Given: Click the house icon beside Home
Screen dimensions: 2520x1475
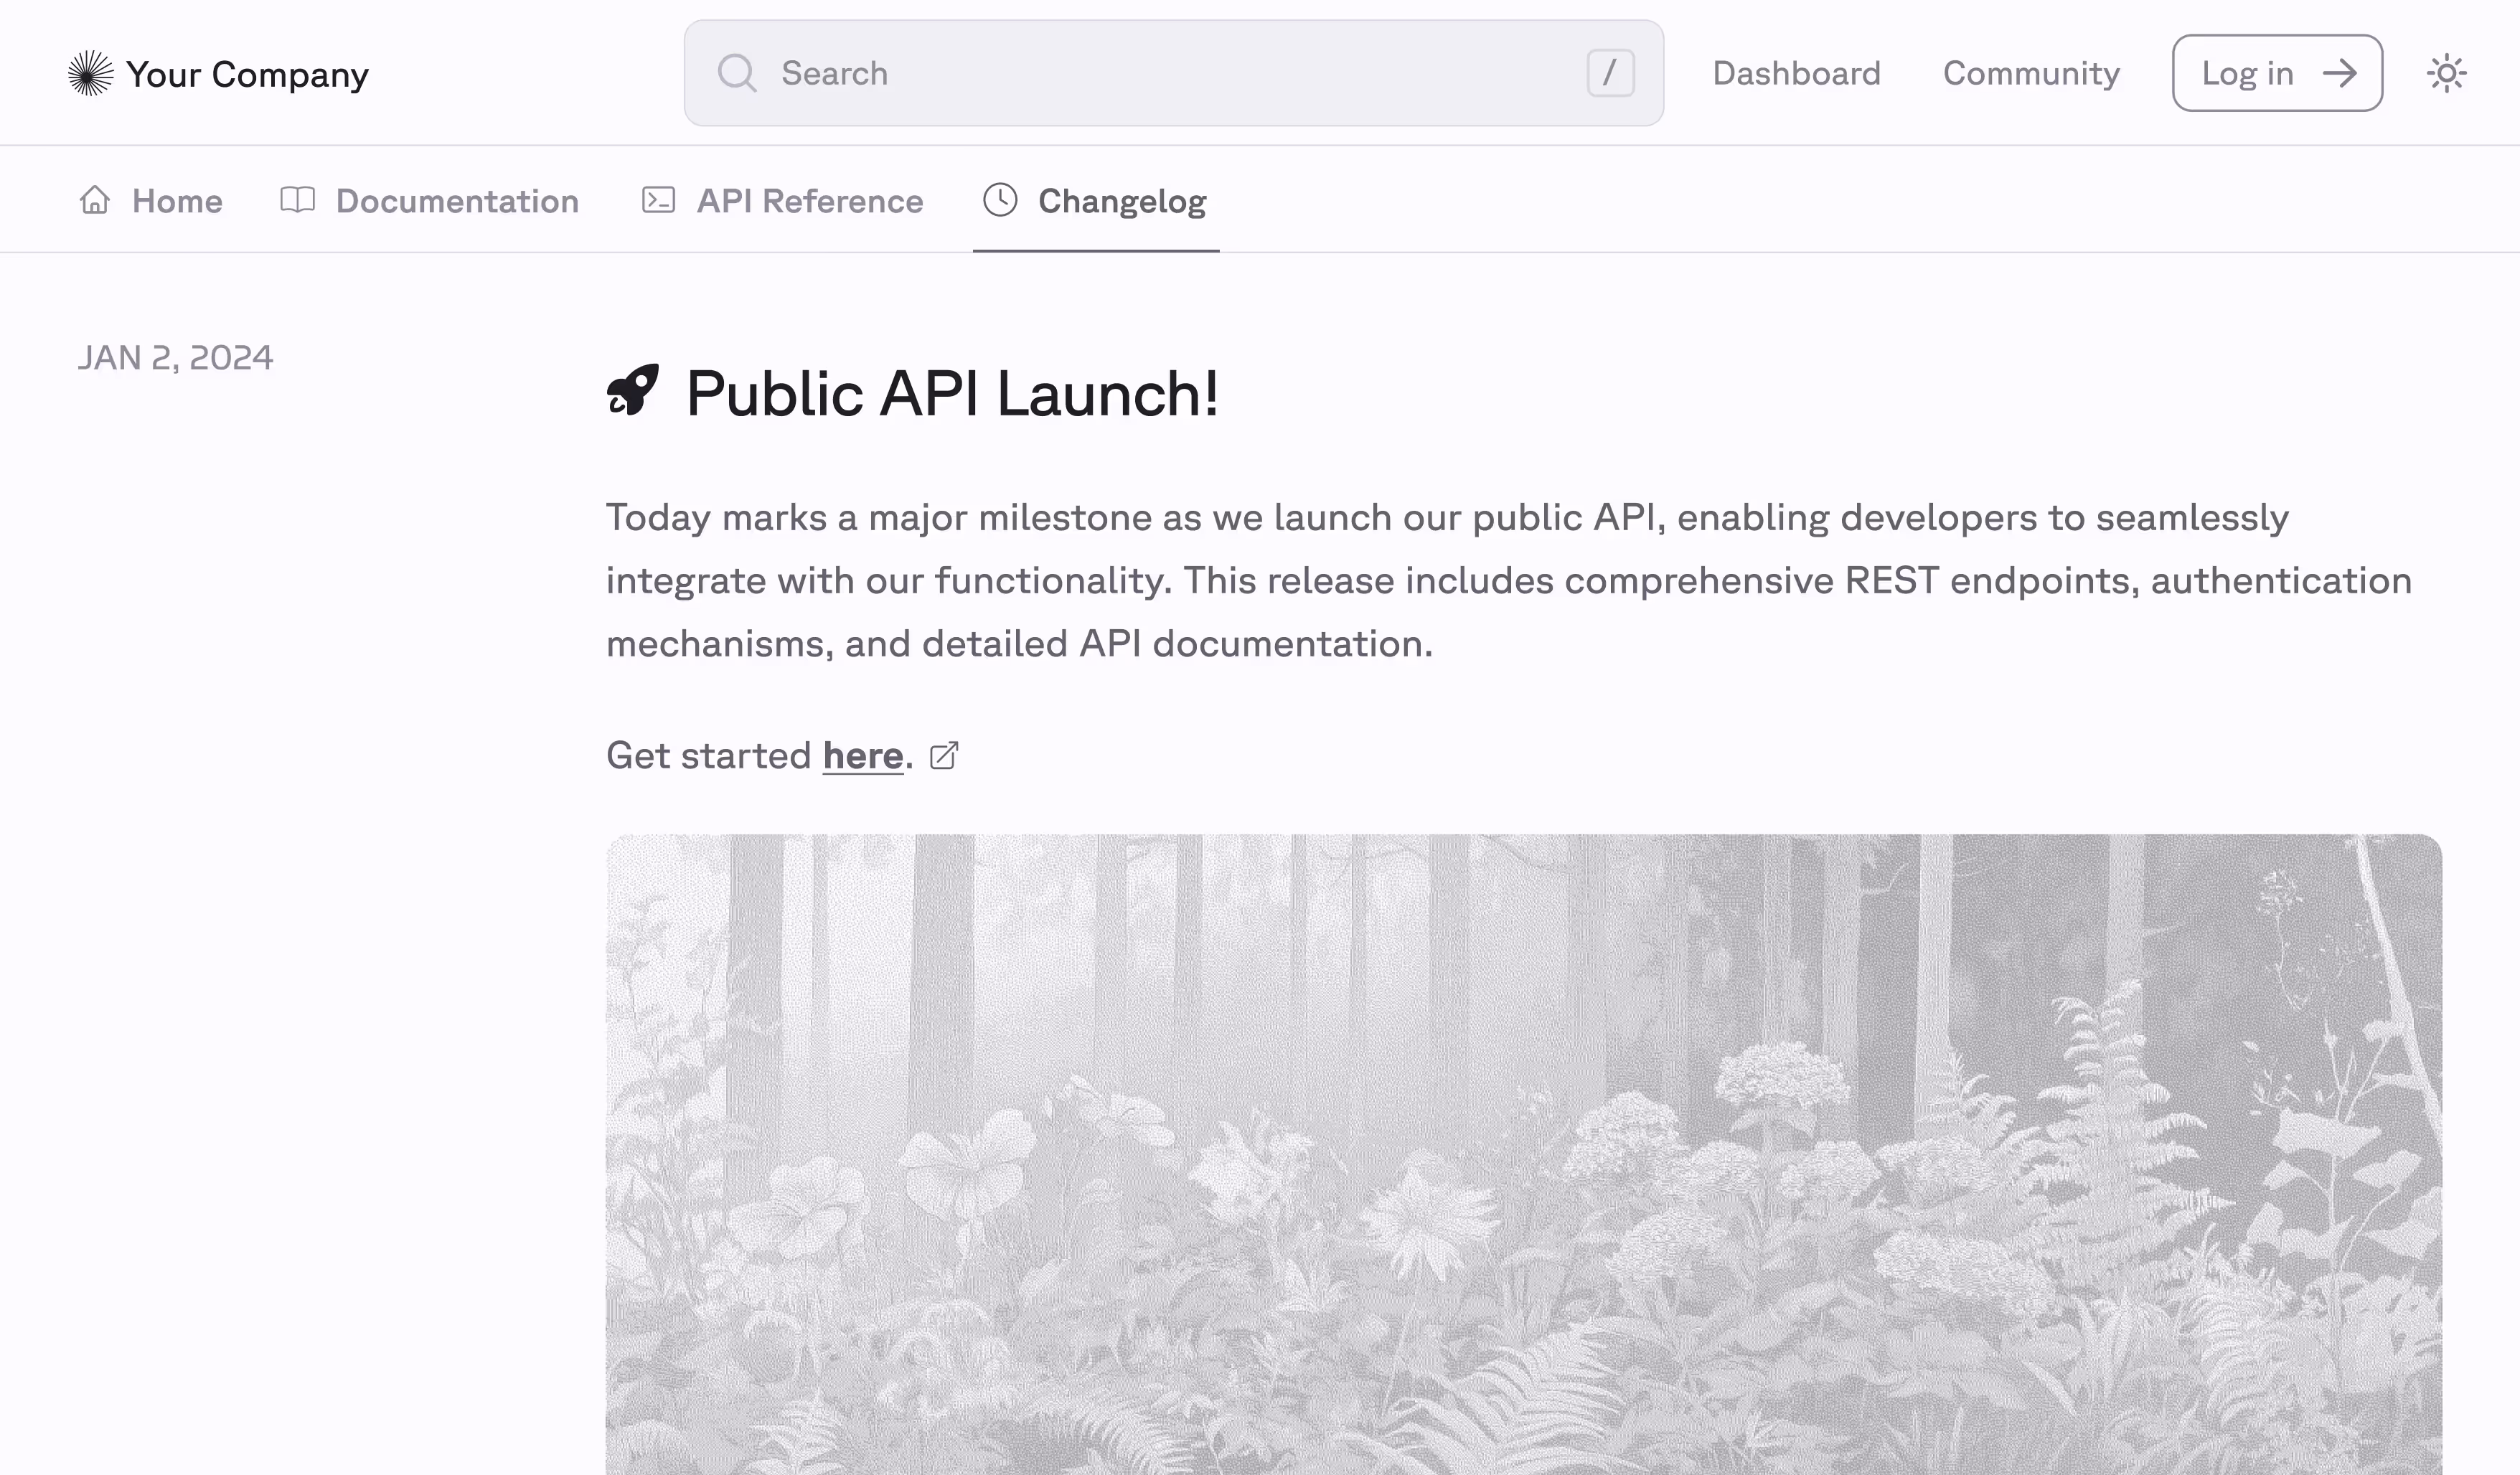Looking at the screenshot, I should pyautogui.click(x=95, y=200).
